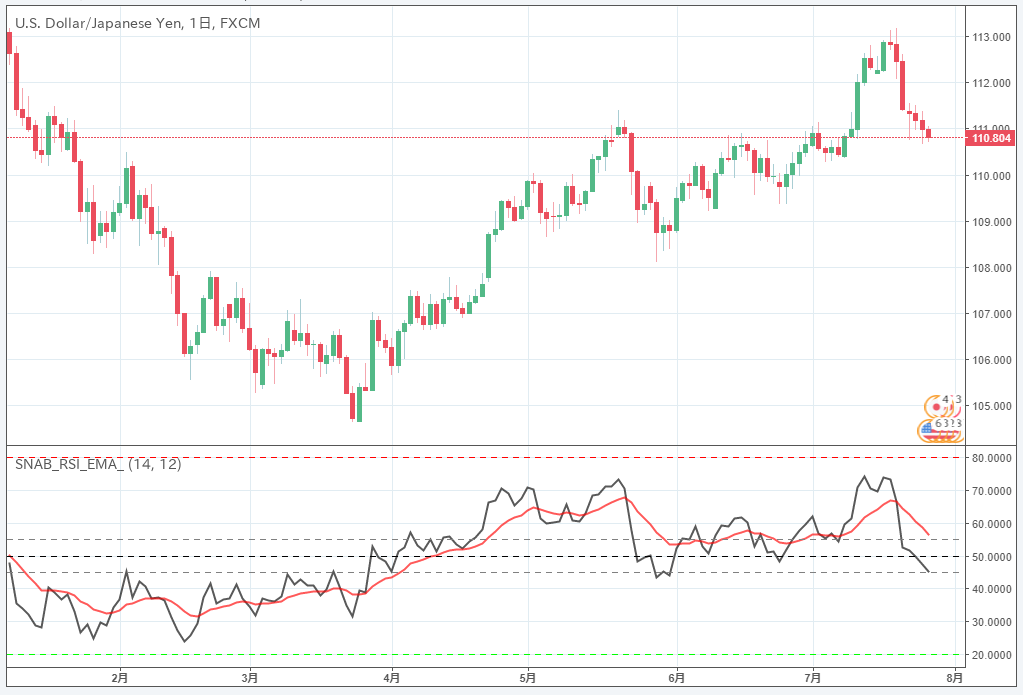Image resolution: width=1023 pixels, height=695 pixels.
Task: Click the 2月 date axis label
Action: 120,678
